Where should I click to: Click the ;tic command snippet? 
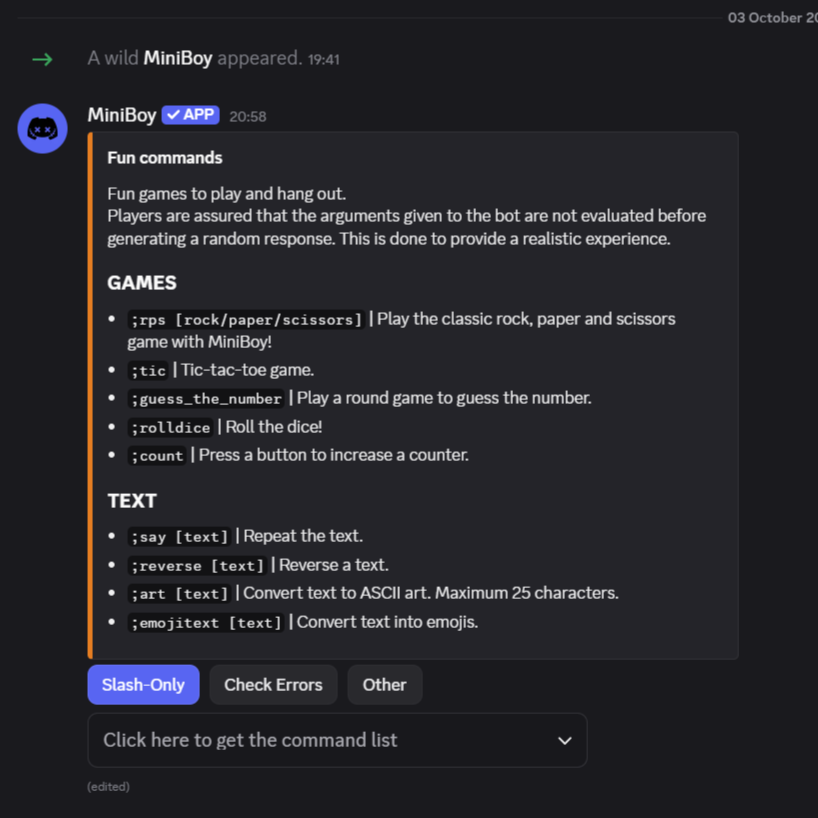148,371
